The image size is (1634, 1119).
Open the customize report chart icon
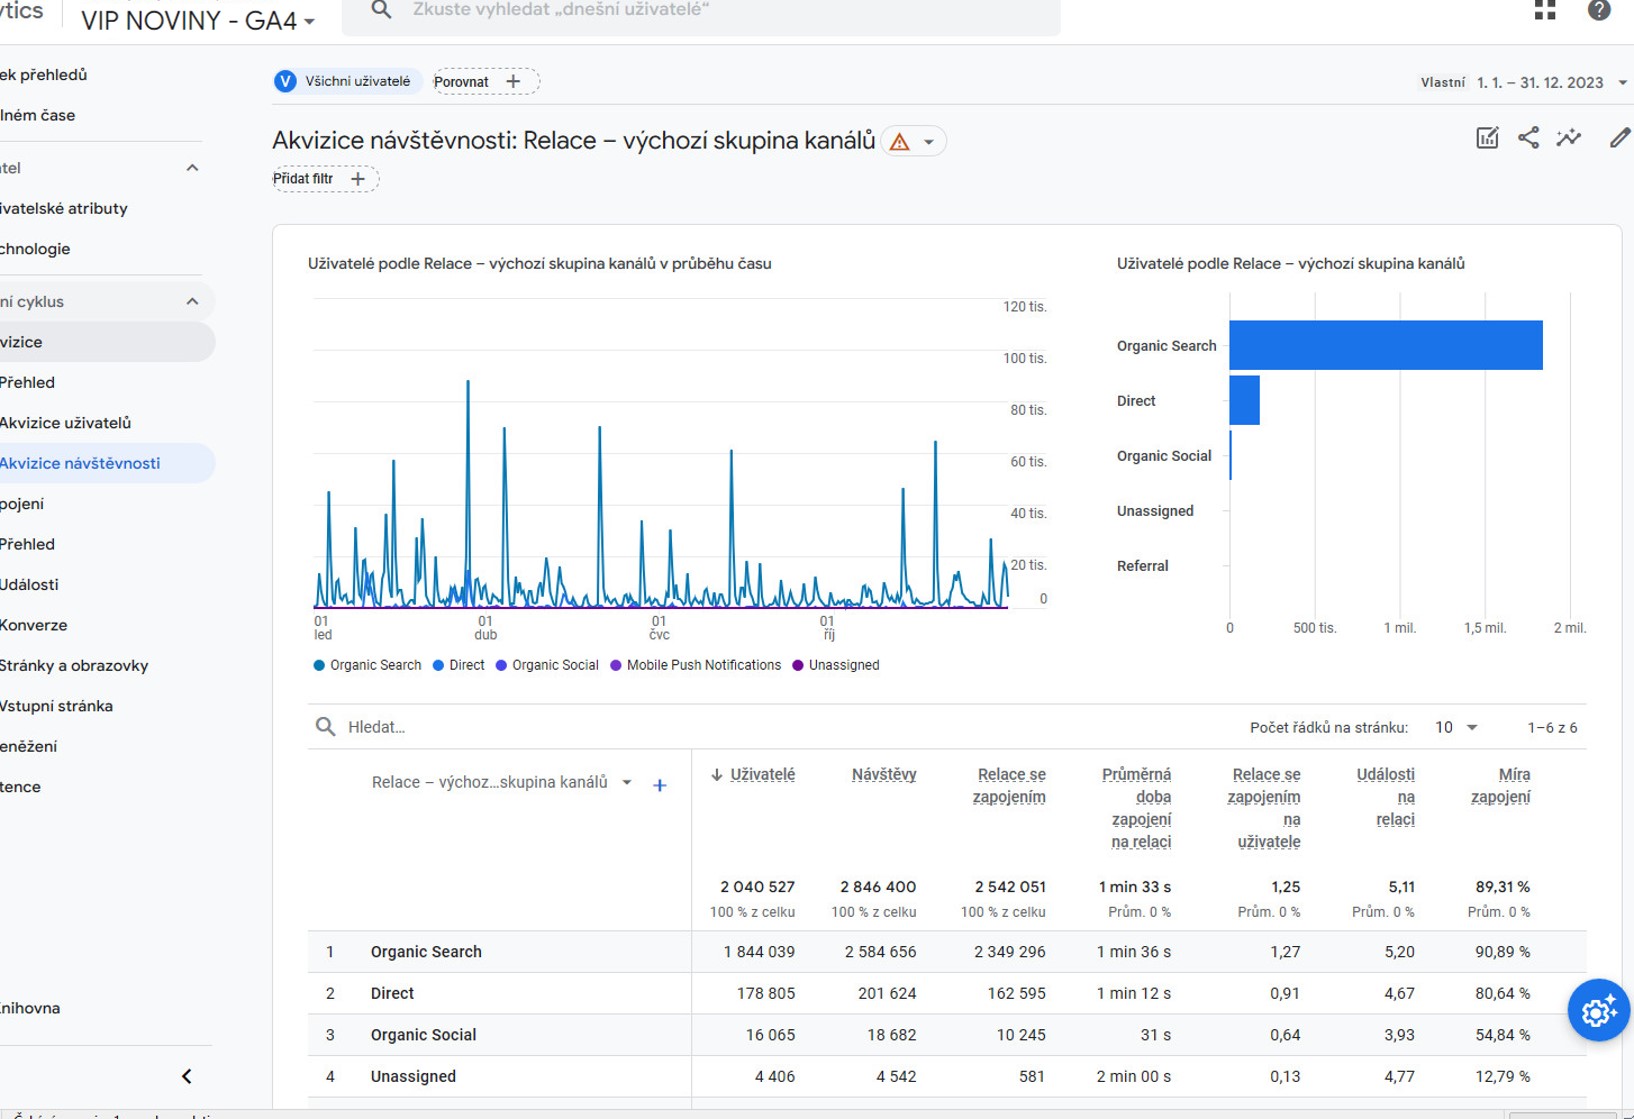(1487, 139)
